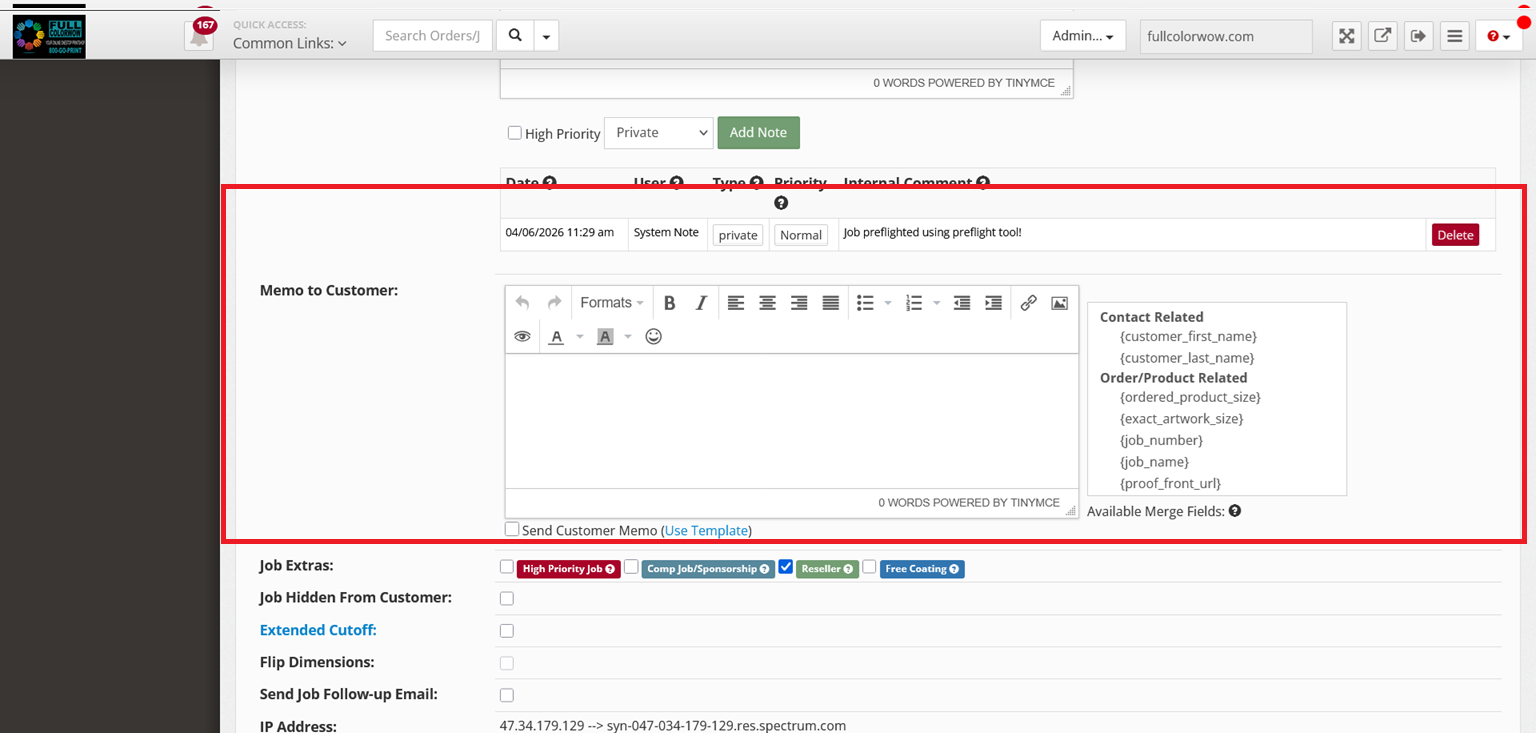The image size is (1536, 733).
Task: Click the green Add Note button
Action: [758, 133]
